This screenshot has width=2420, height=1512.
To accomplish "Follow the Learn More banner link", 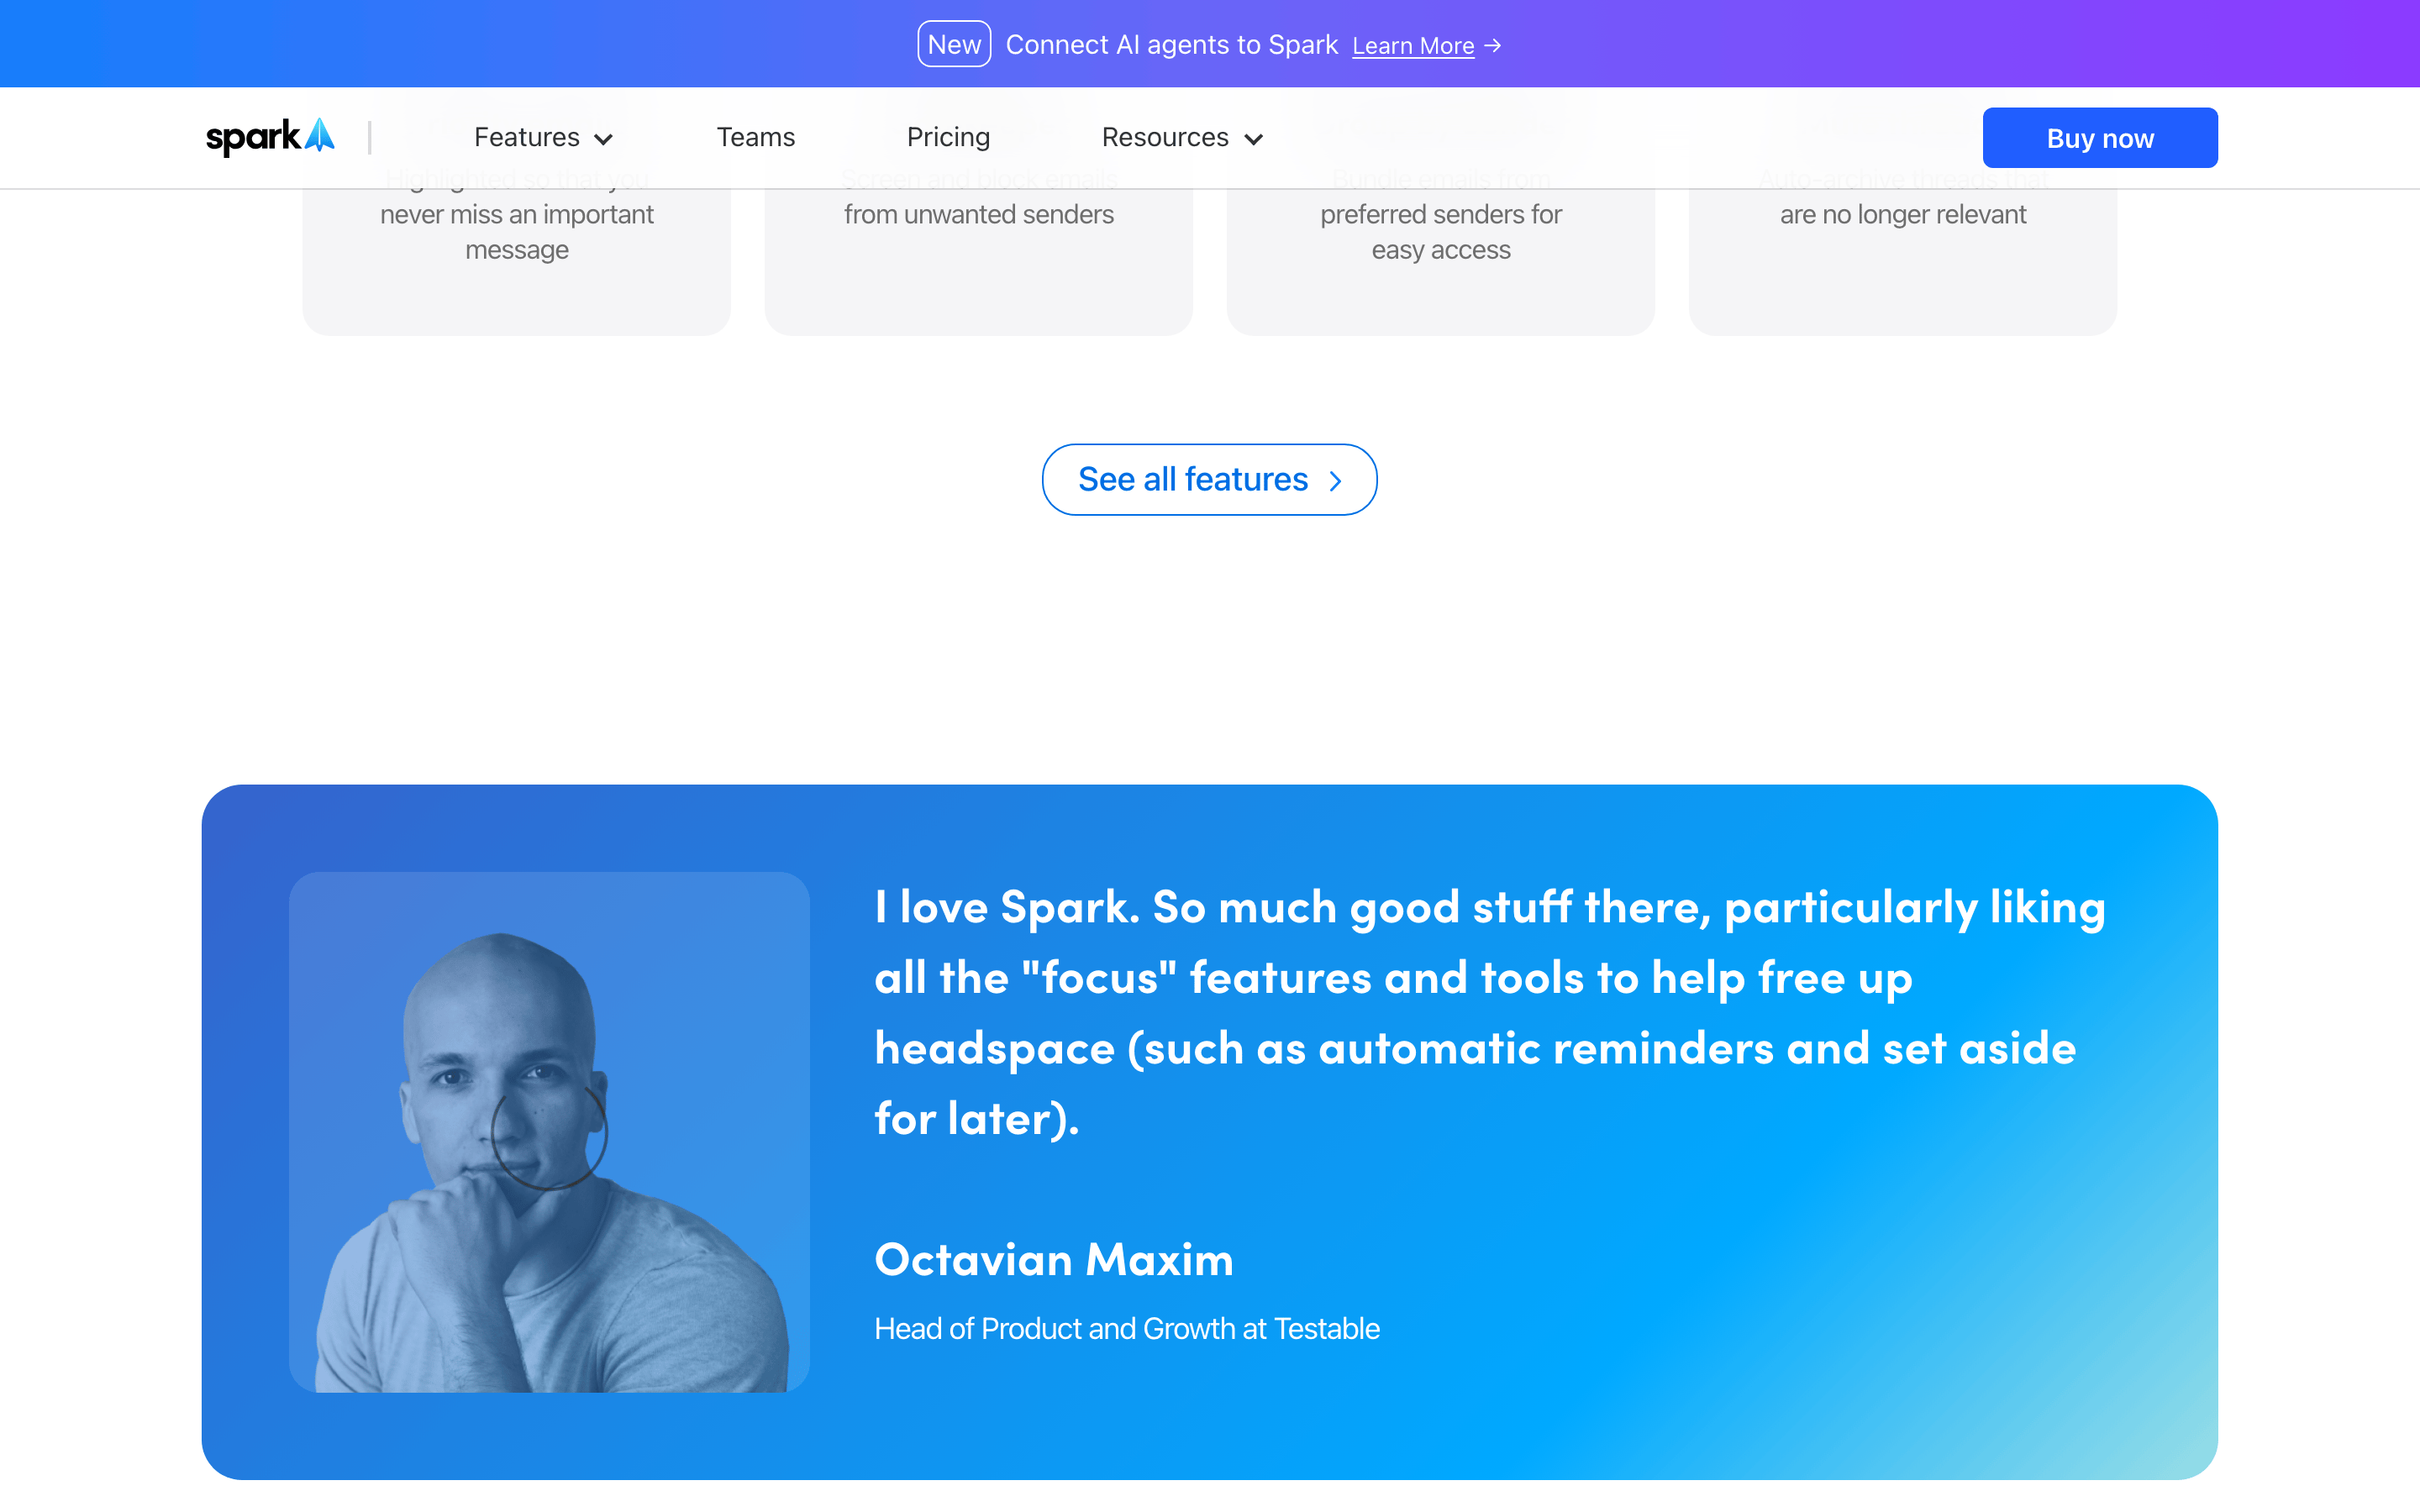I will click(x=1413, y=46).
